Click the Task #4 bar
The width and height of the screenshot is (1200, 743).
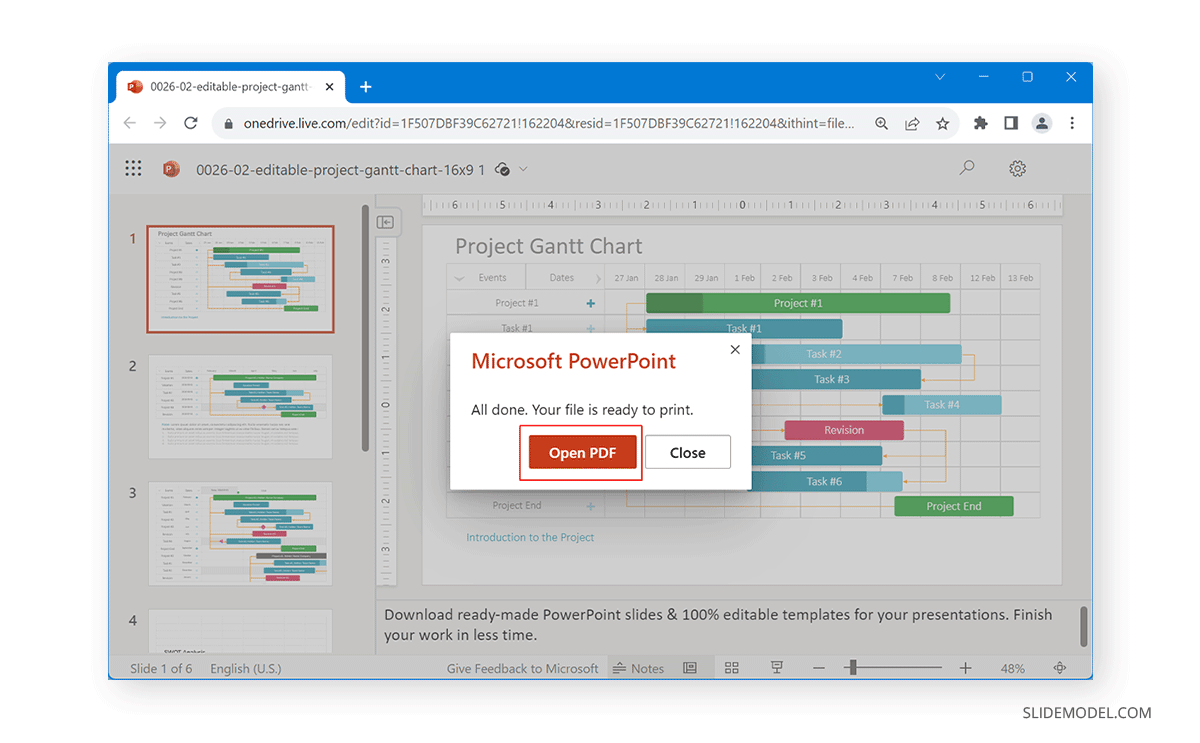pyautogui.click(x=941, y=405)
